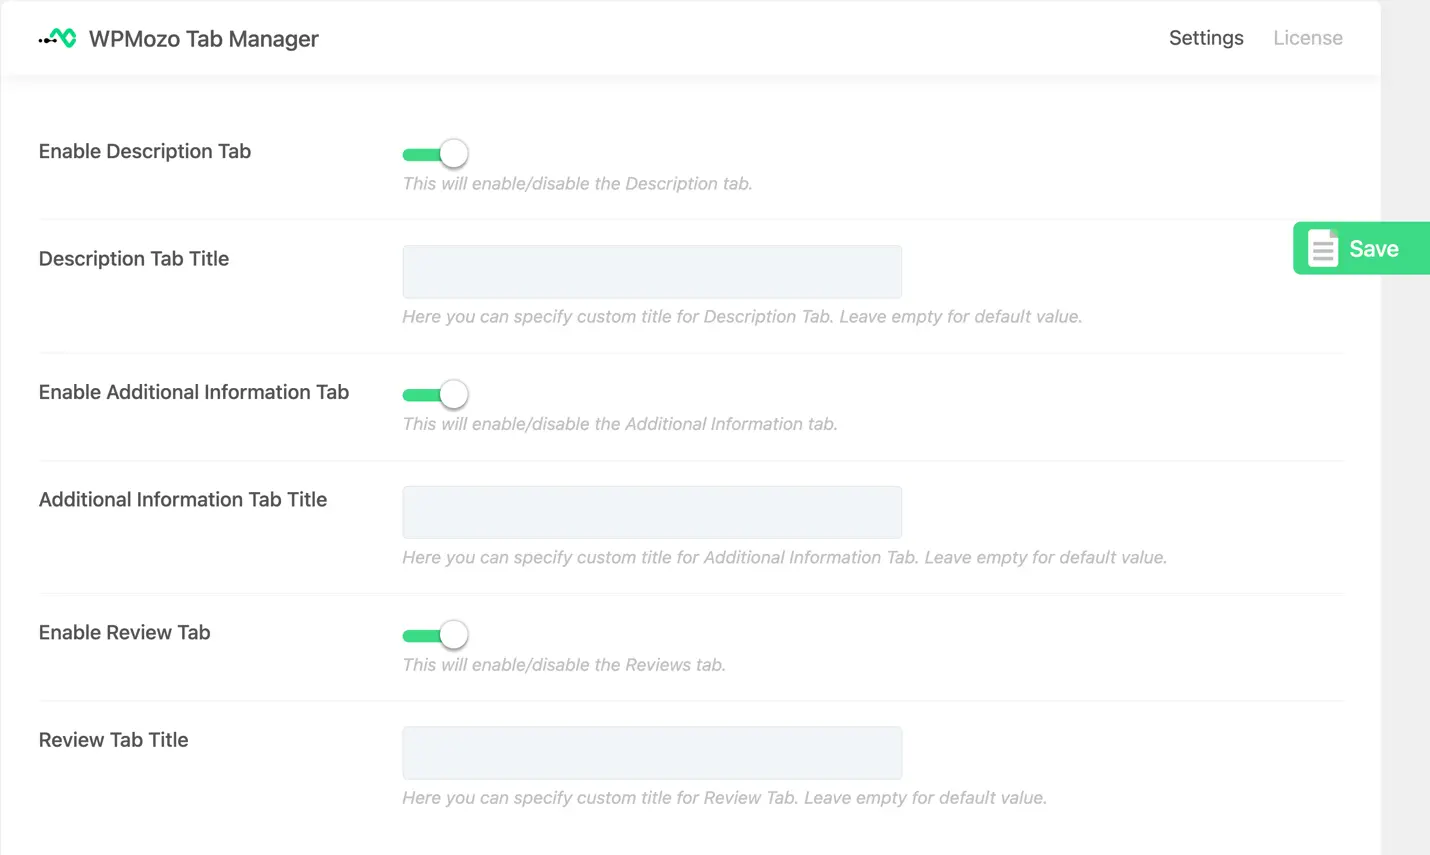
Task: Disable the Enable Description Tab toggle
Action: coord(435,154)
